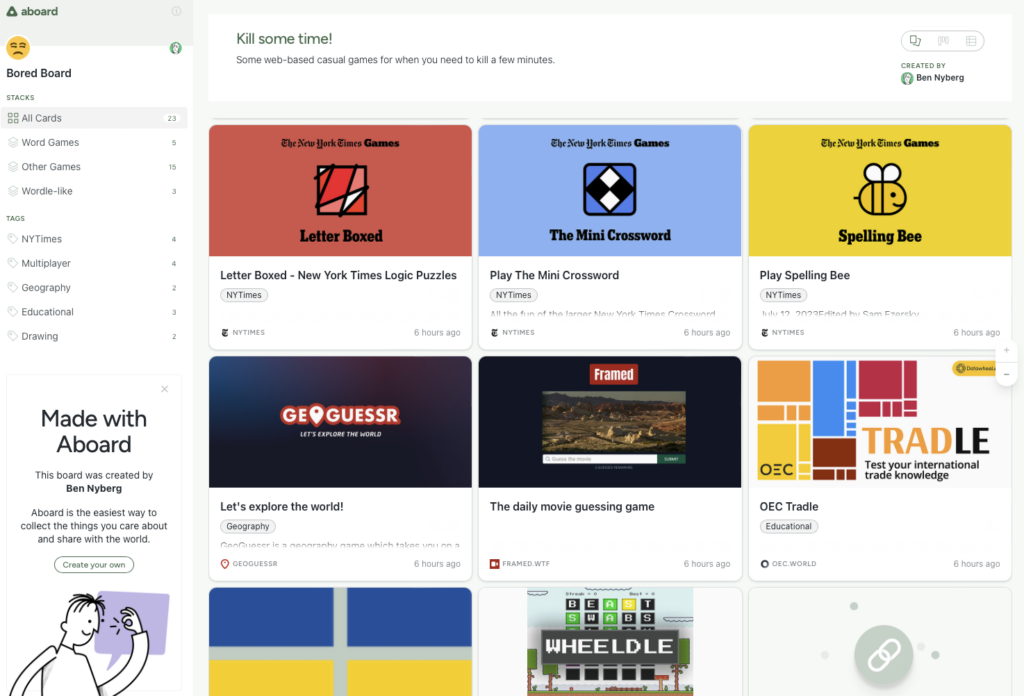Click the Made with Aboard heading
Screen dimensions: 1024x696
(x=94, y=431)
